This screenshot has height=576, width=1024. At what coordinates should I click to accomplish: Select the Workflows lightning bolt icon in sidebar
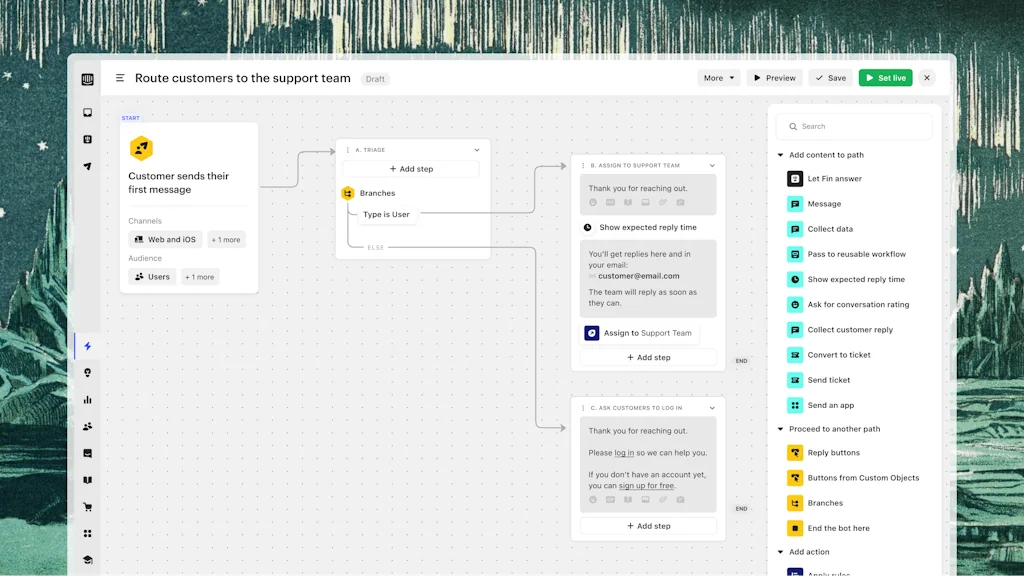tap(88, 346)
